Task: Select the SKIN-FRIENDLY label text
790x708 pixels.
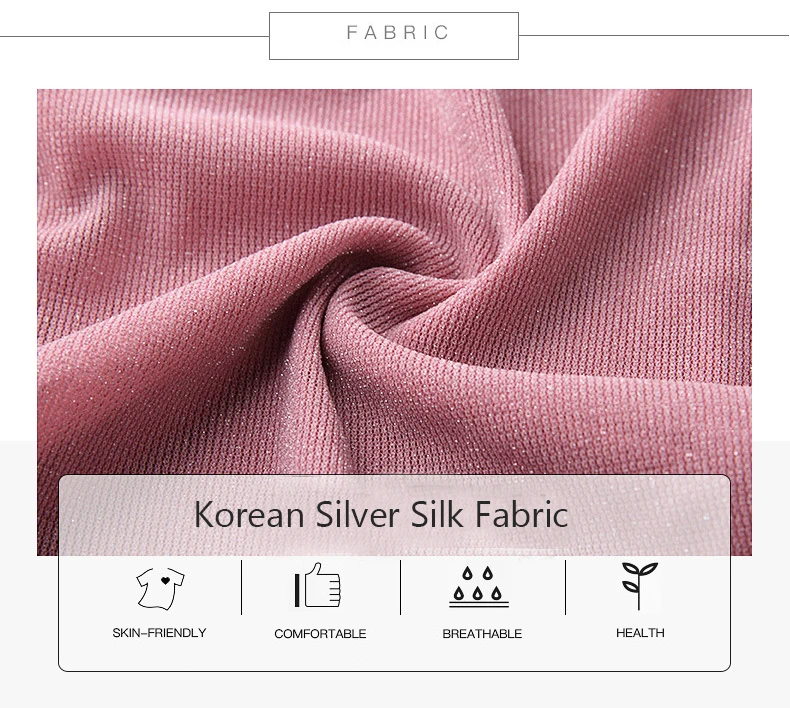Action: (x=159, y=633)
